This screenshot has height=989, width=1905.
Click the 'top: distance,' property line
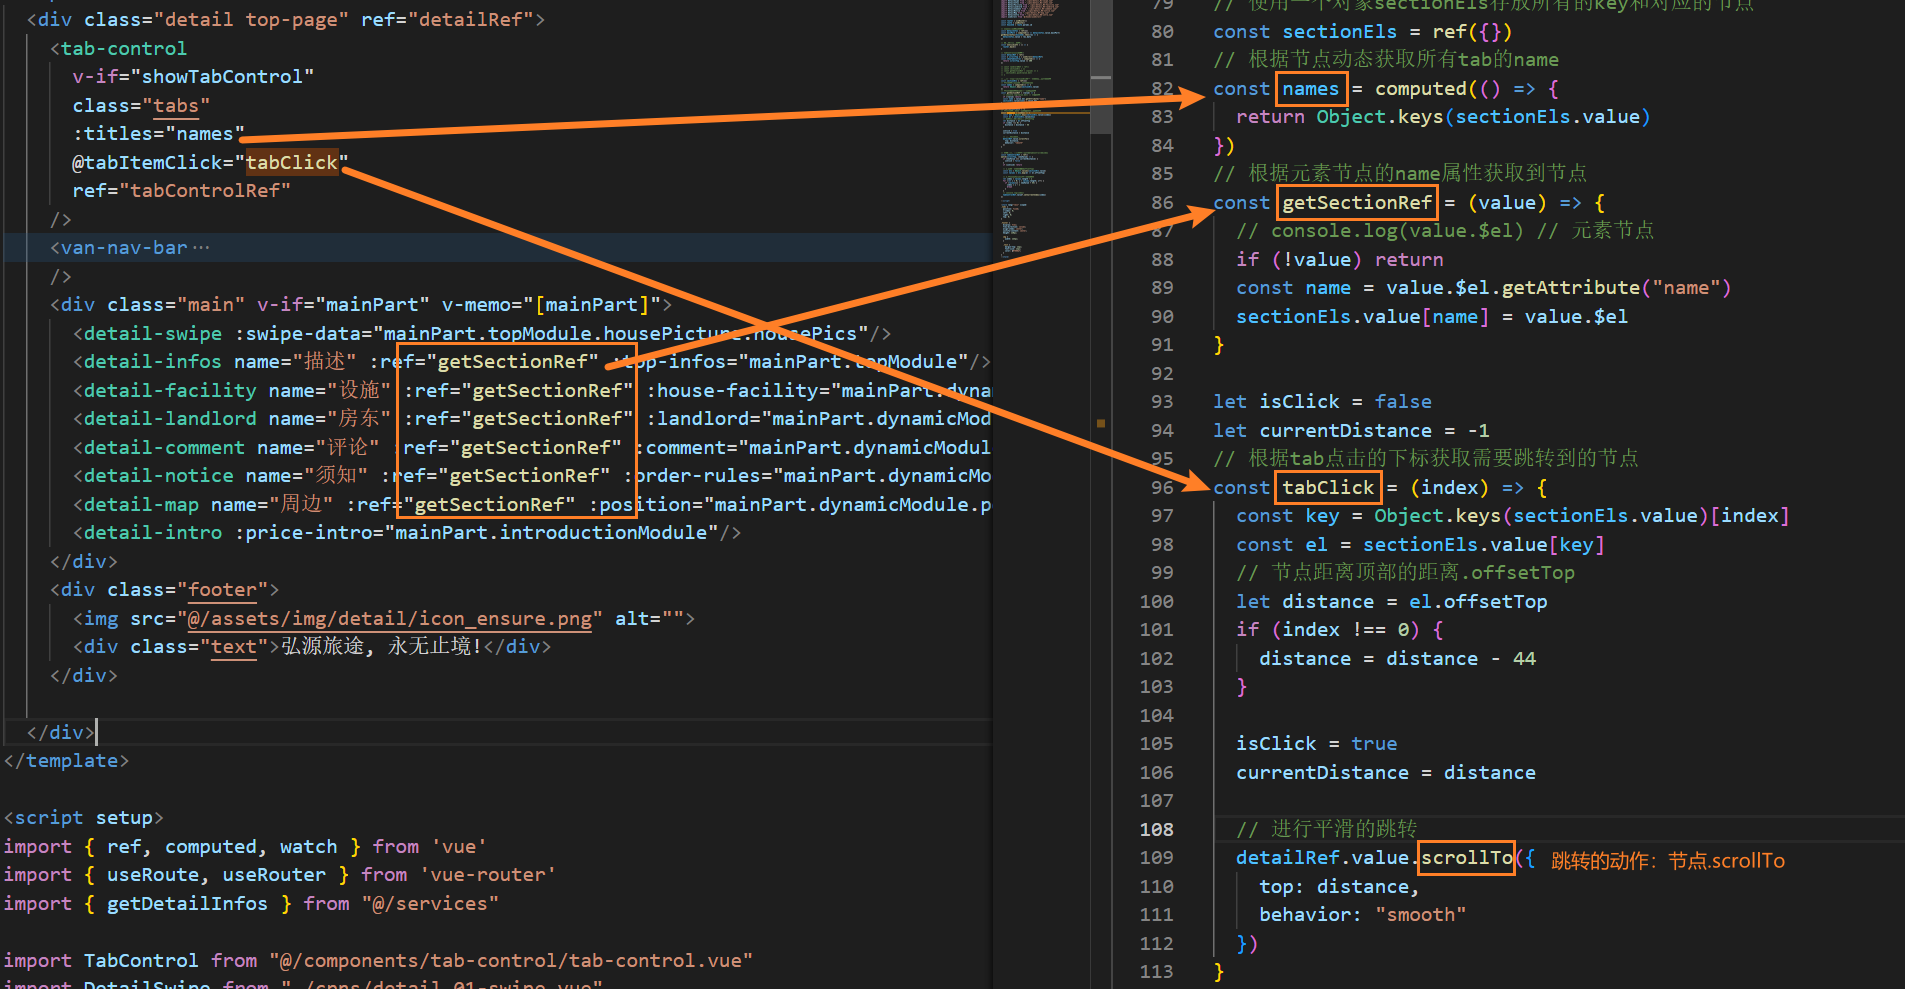(1339, 886)
